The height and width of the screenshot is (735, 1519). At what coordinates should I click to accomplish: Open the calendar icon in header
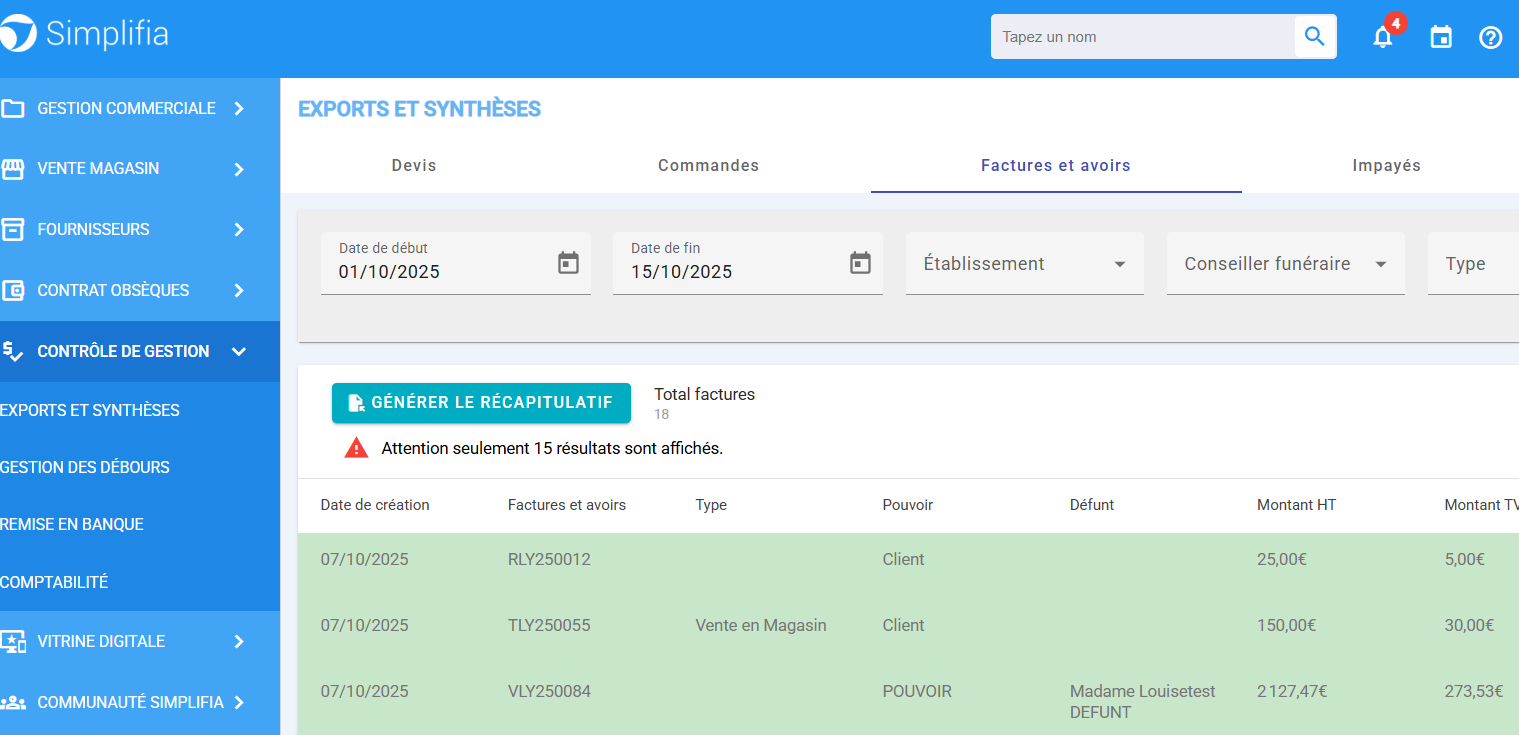[1441, 38]
